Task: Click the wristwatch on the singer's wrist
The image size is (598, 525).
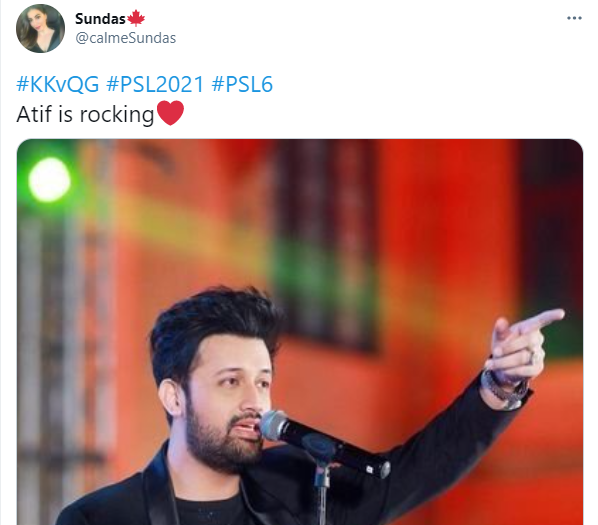Action: [504, 390]
